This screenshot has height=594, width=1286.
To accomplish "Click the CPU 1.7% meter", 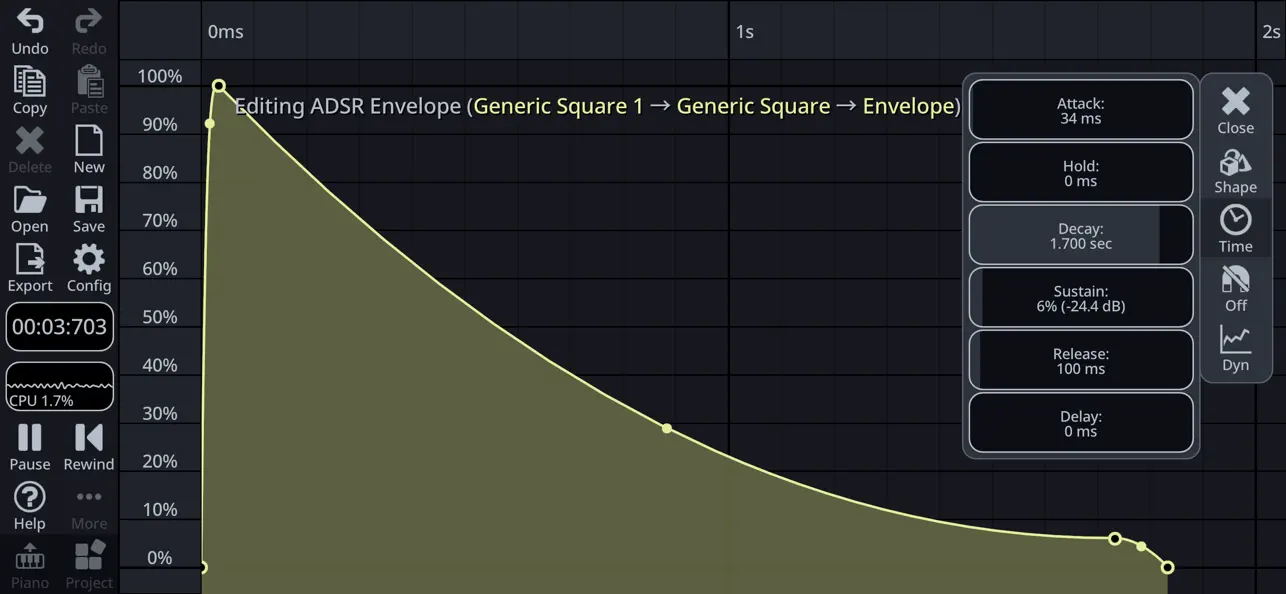I will (60, 386).
